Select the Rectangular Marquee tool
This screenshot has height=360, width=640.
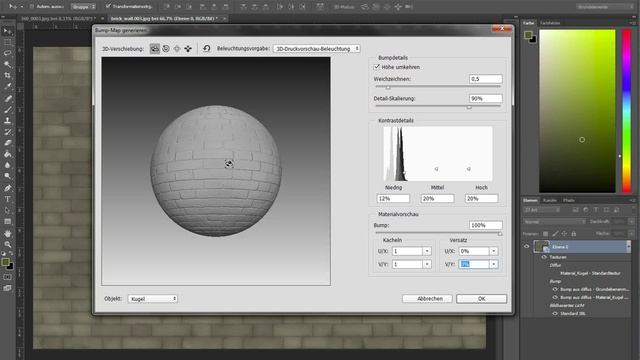click(x=7, y=42)
